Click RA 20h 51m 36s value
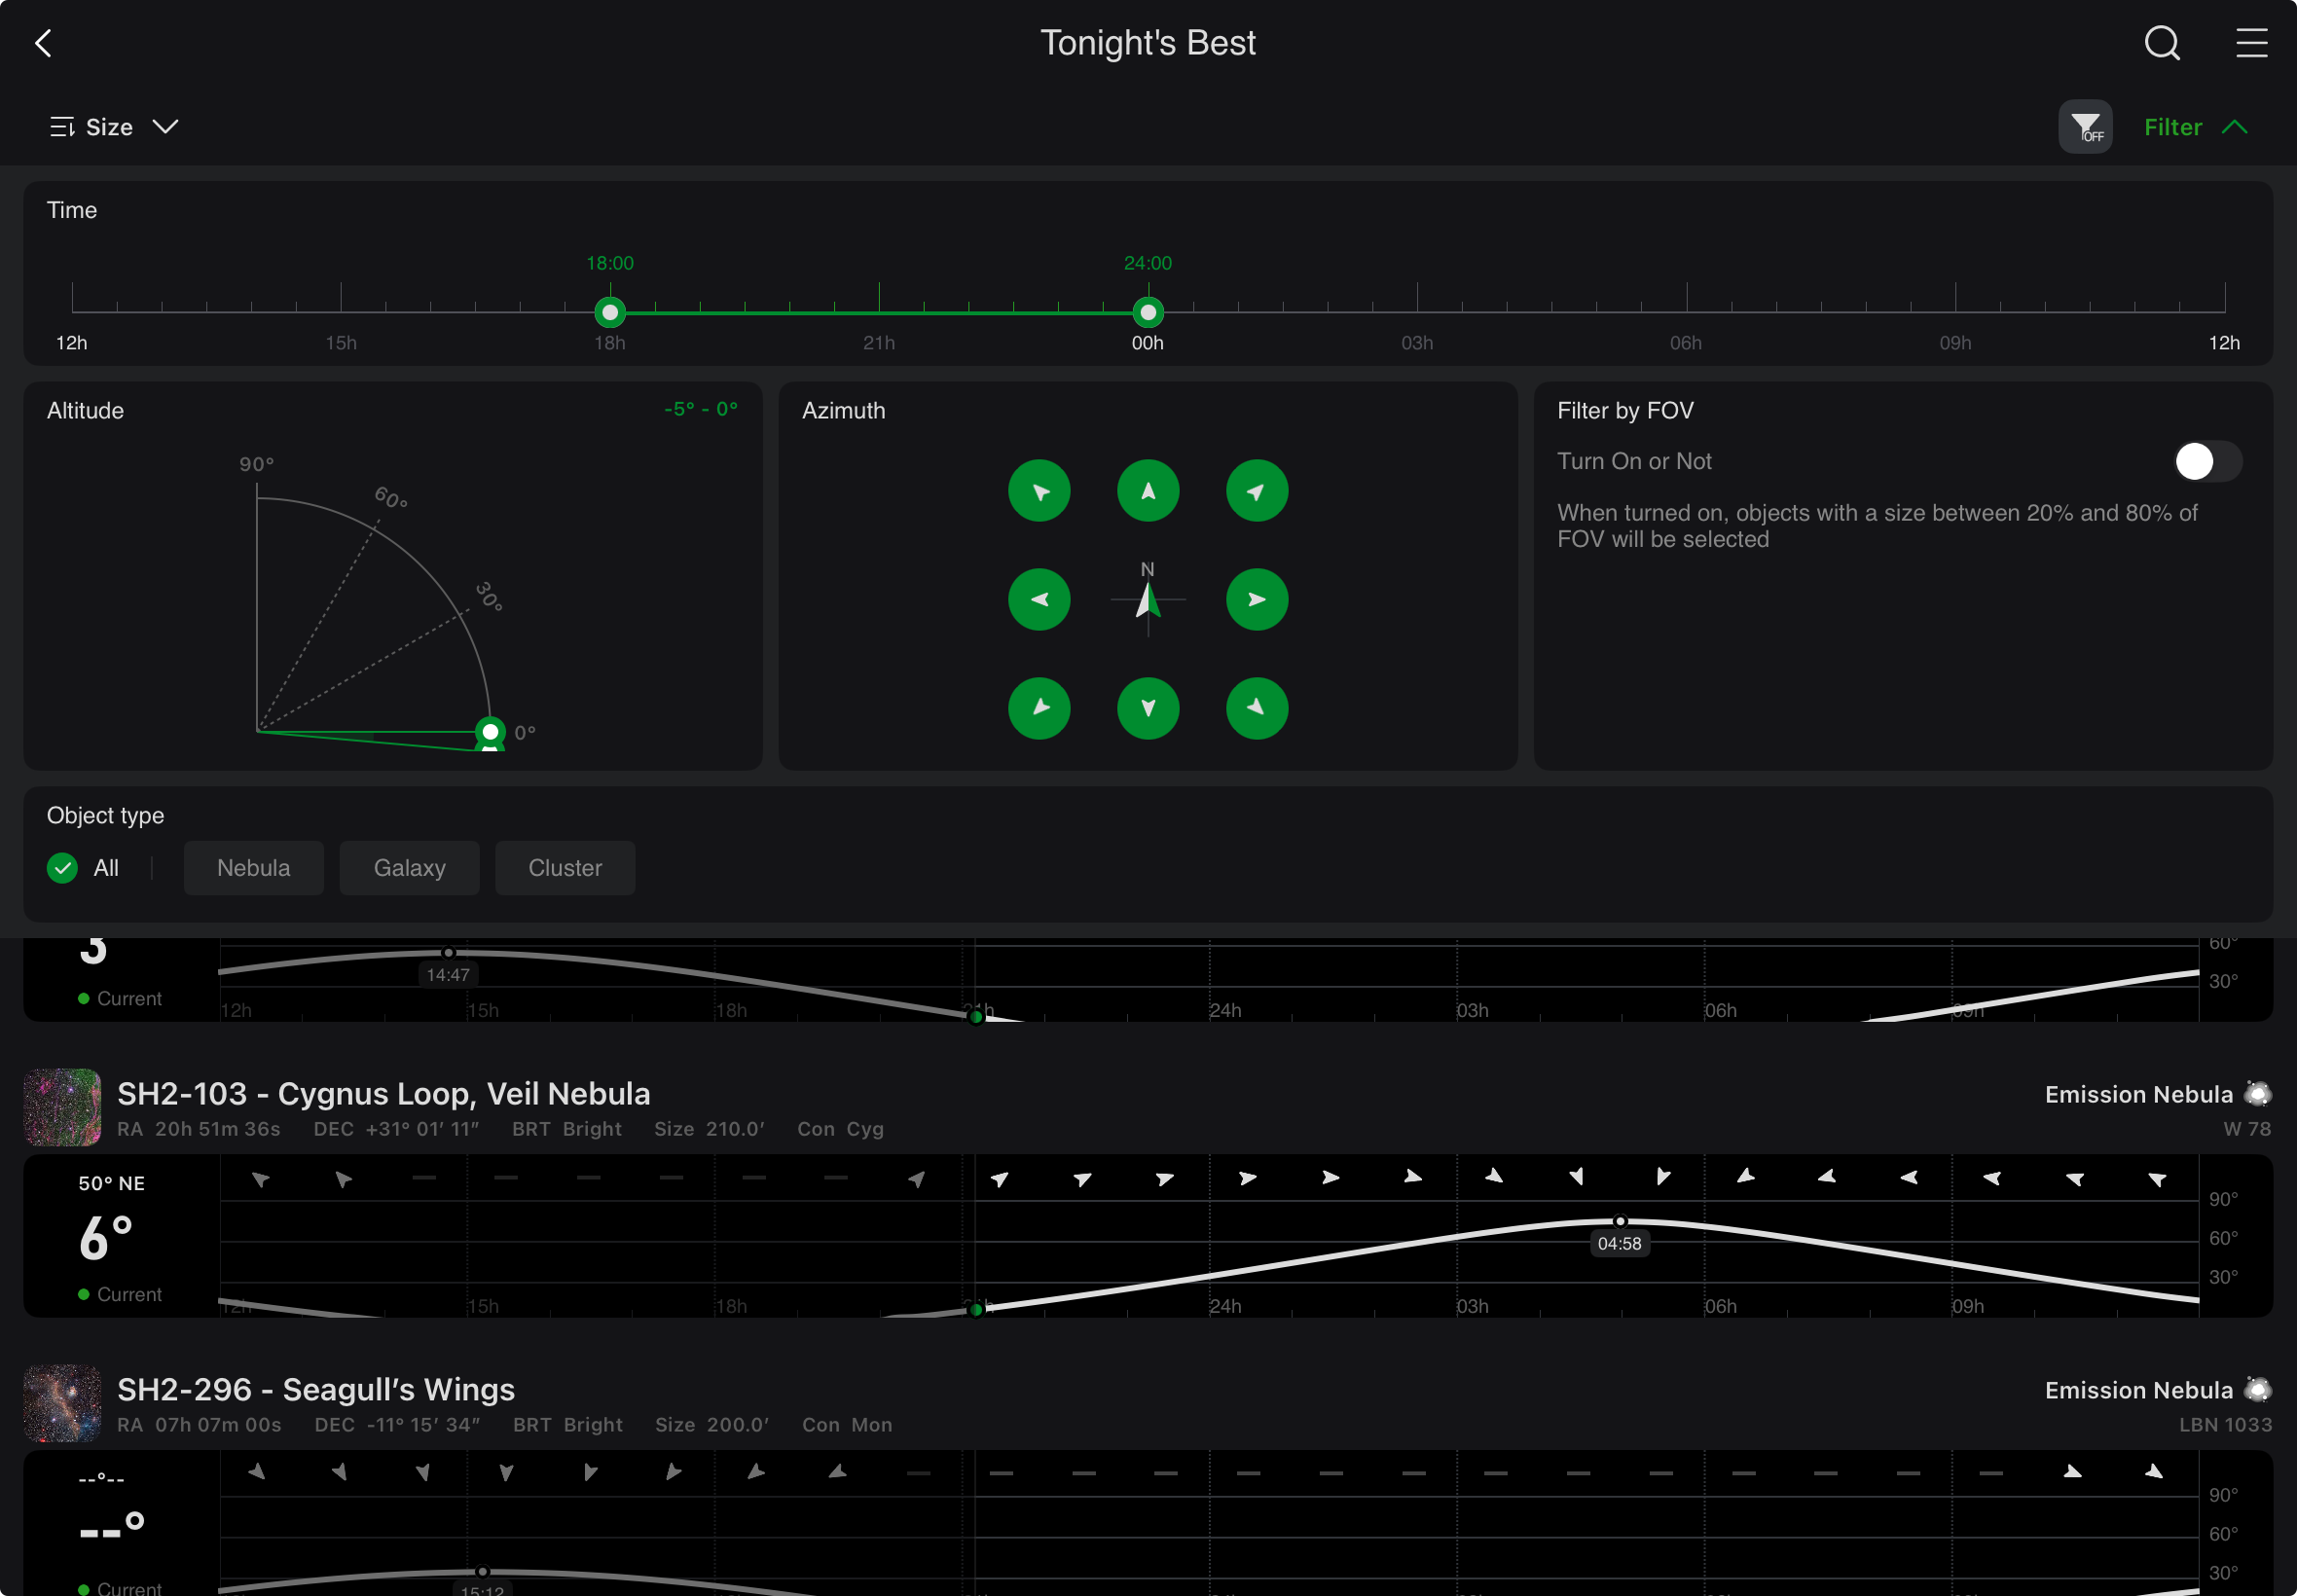 click(x=199, y=1129)
